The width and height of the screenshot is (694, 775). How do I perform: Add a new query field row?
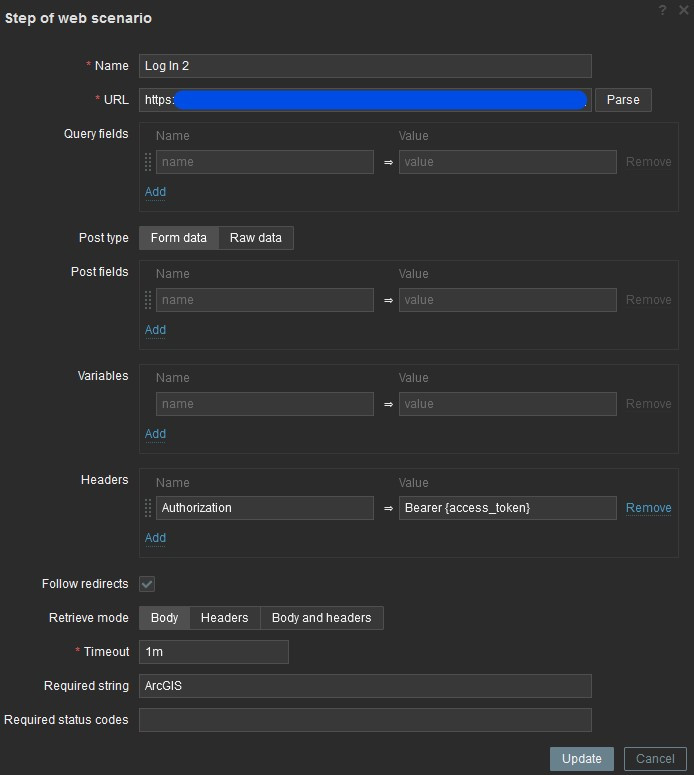tap(155, 192)
